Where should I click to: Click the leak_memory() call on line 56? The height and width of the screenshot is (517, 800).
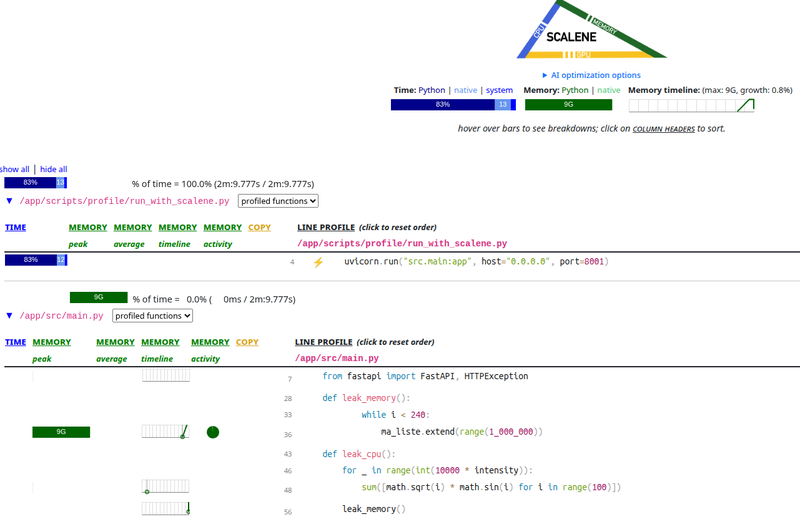[x=373, y=509]
